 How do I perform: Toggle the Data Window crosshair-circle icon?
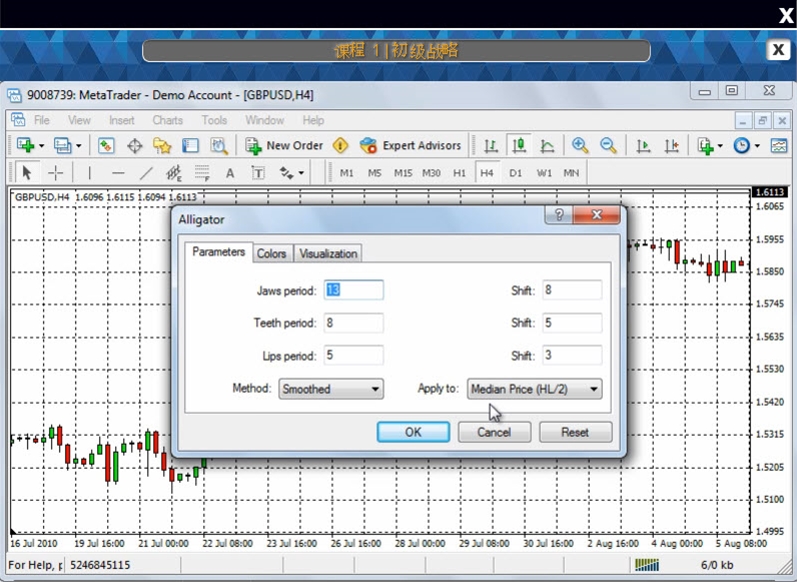point(135,146)
